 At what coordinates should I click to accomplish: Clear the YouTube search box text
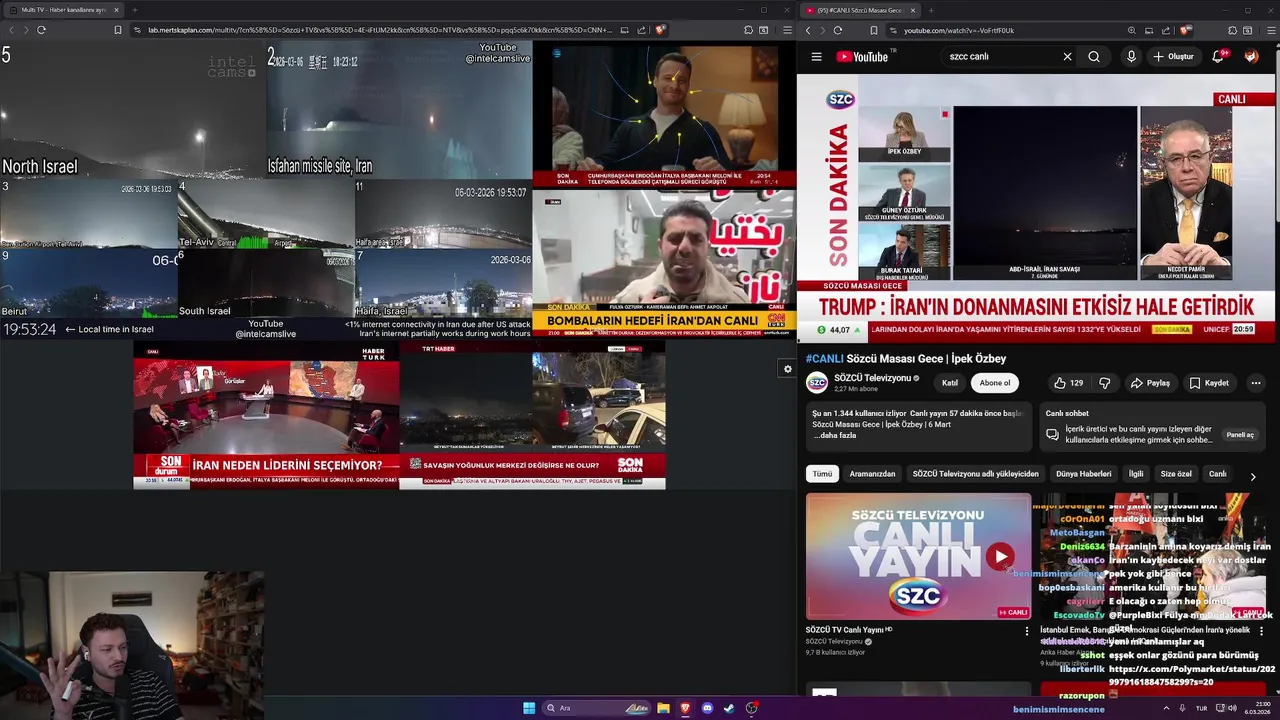1067,57
